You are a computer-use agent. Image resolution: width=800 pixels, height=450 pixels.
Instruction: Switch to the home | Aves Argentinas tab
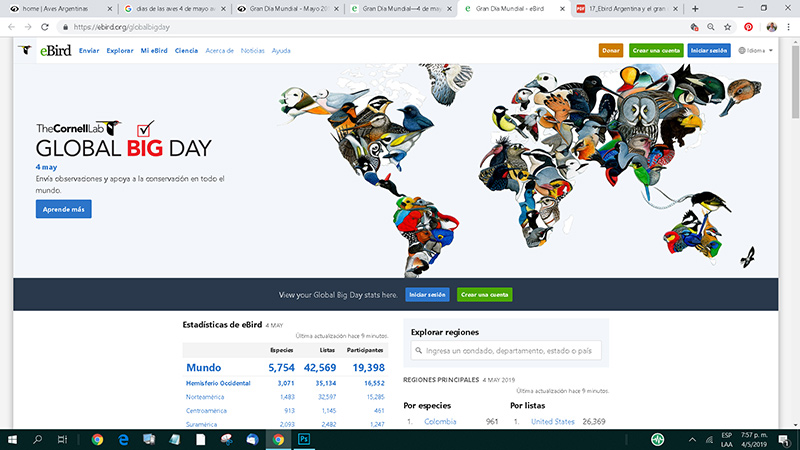(58, 8)
